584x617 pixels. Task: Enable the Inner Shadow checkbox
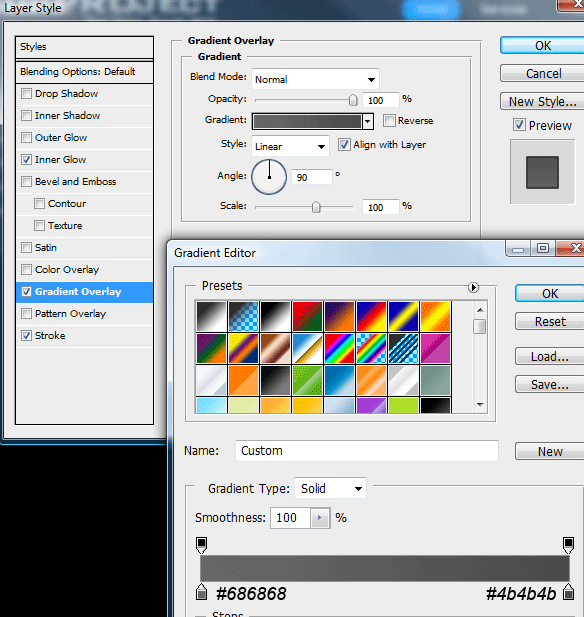tap(26, 116)
